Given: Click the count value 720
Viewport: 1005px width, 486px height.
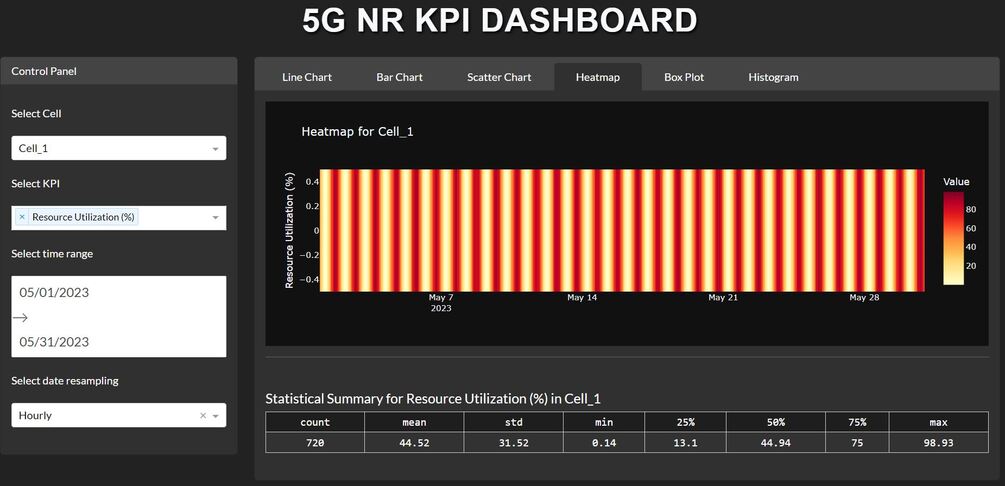Looking at the screenshot, I should click(315, 442).
